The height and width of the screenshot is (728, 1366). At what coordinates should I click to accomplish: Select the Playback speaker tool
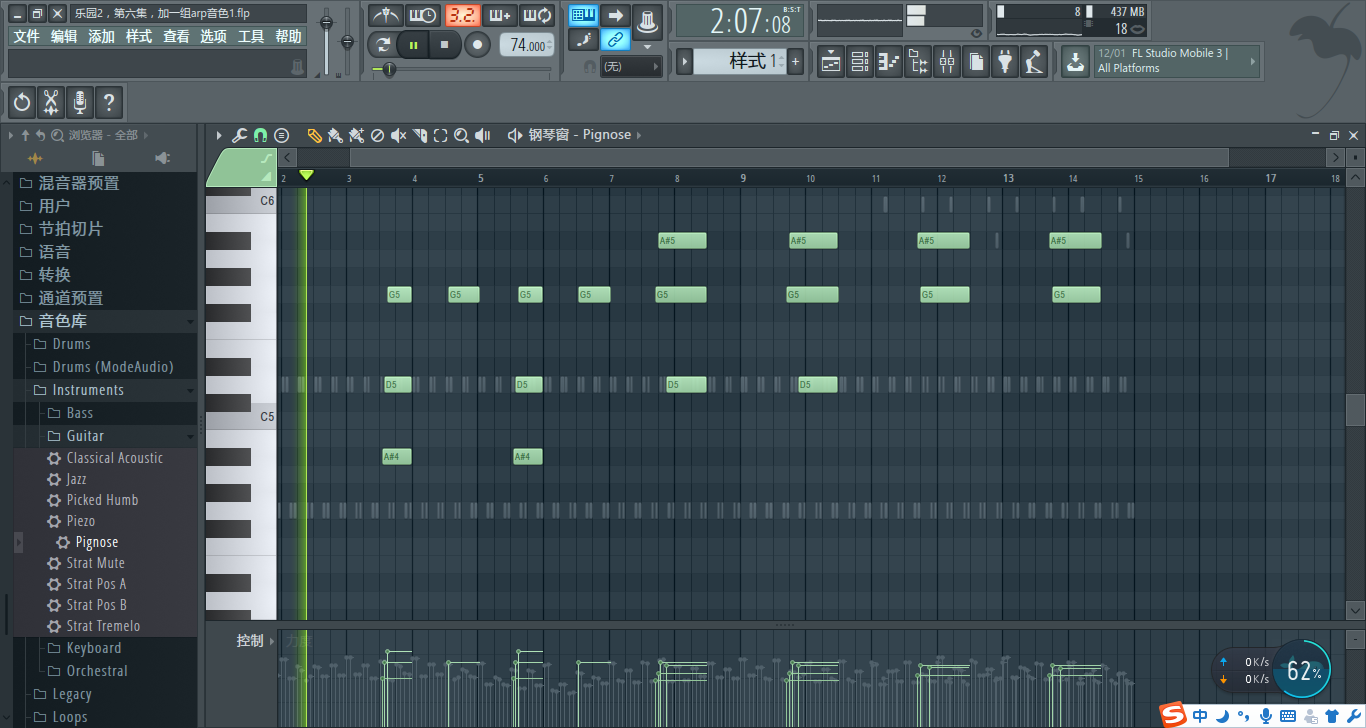pyautogui.click(x=483, y=135)
